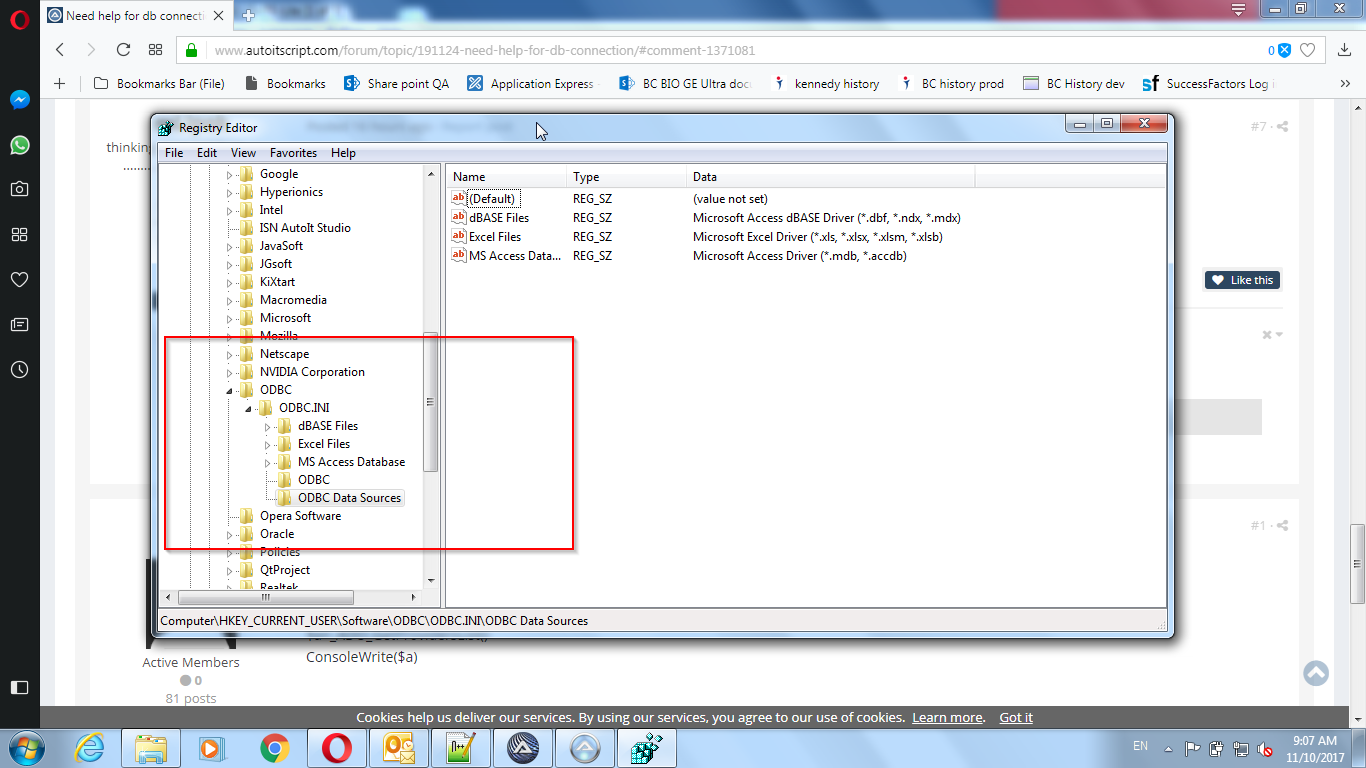Open the downloads icon in the toolbar
The height and width of the screenshot is (768, 1366).
click(x=1342, y=49)
